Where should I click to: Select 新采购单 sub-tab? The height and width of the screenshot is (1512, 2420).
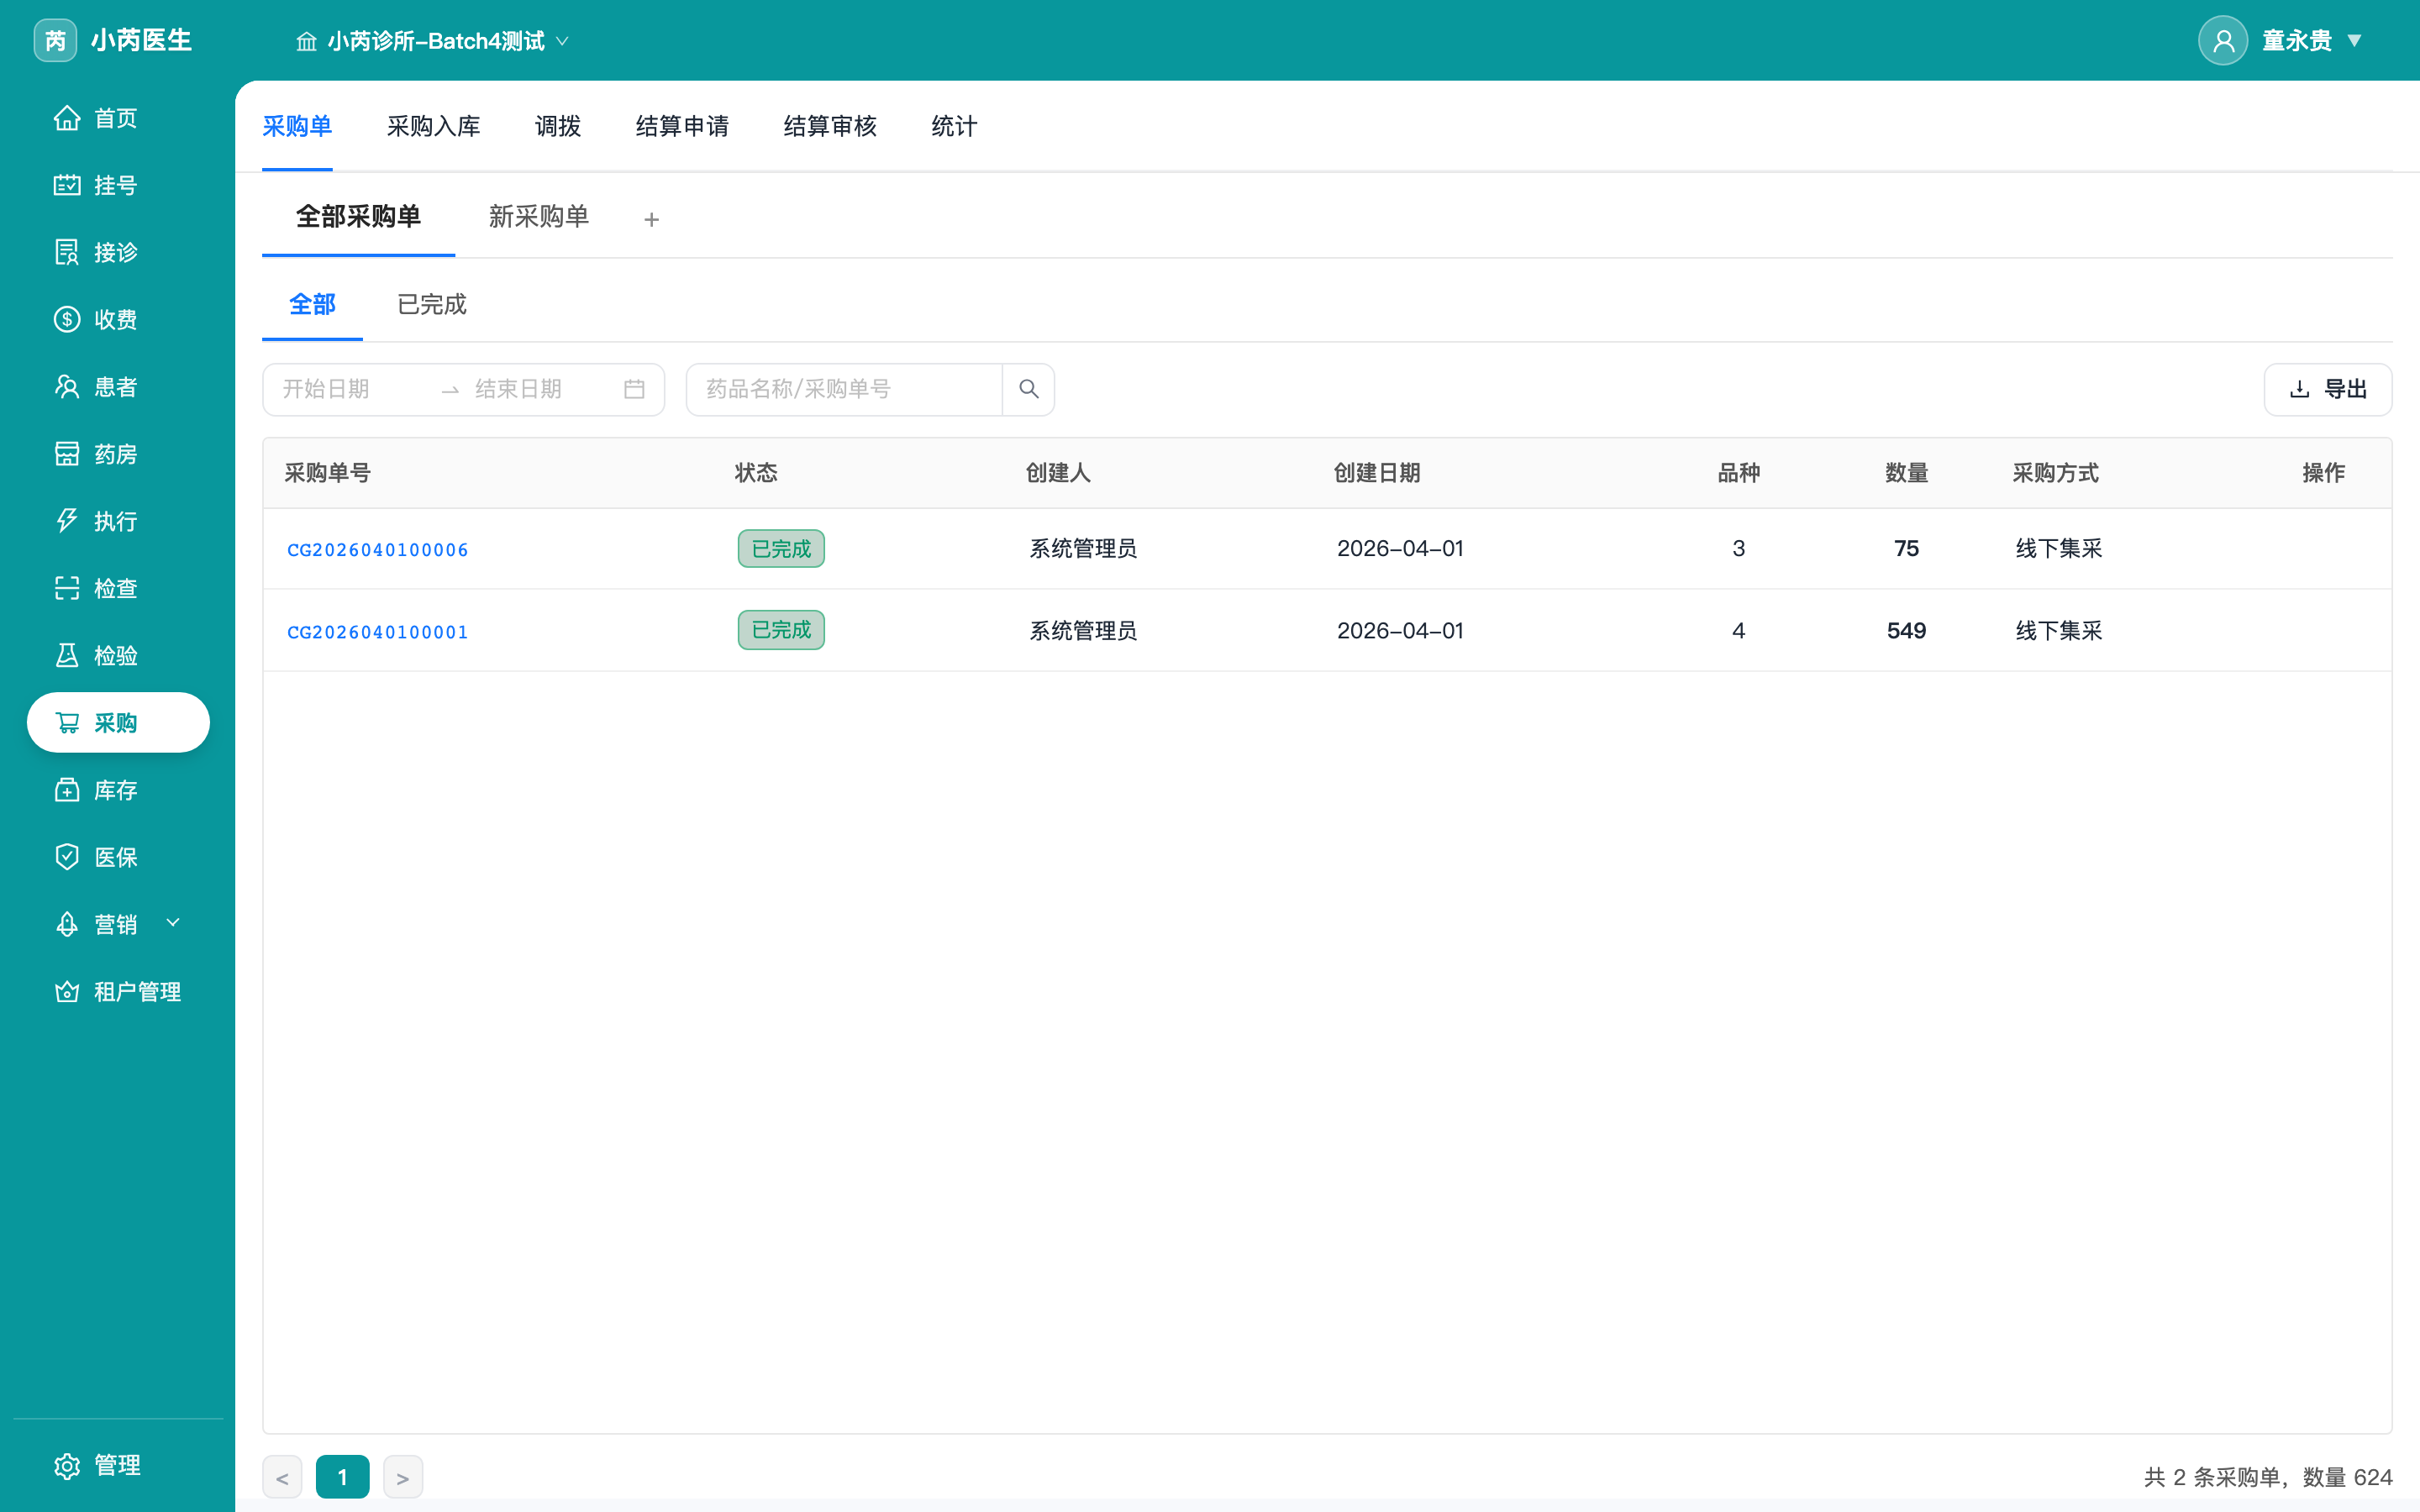(538, 216)
